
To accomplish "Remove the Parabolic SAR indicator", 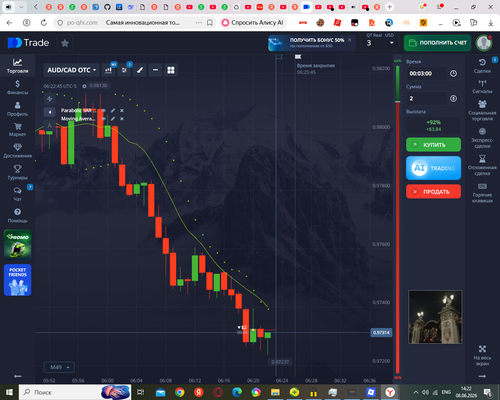I will (x=122, y=110).
